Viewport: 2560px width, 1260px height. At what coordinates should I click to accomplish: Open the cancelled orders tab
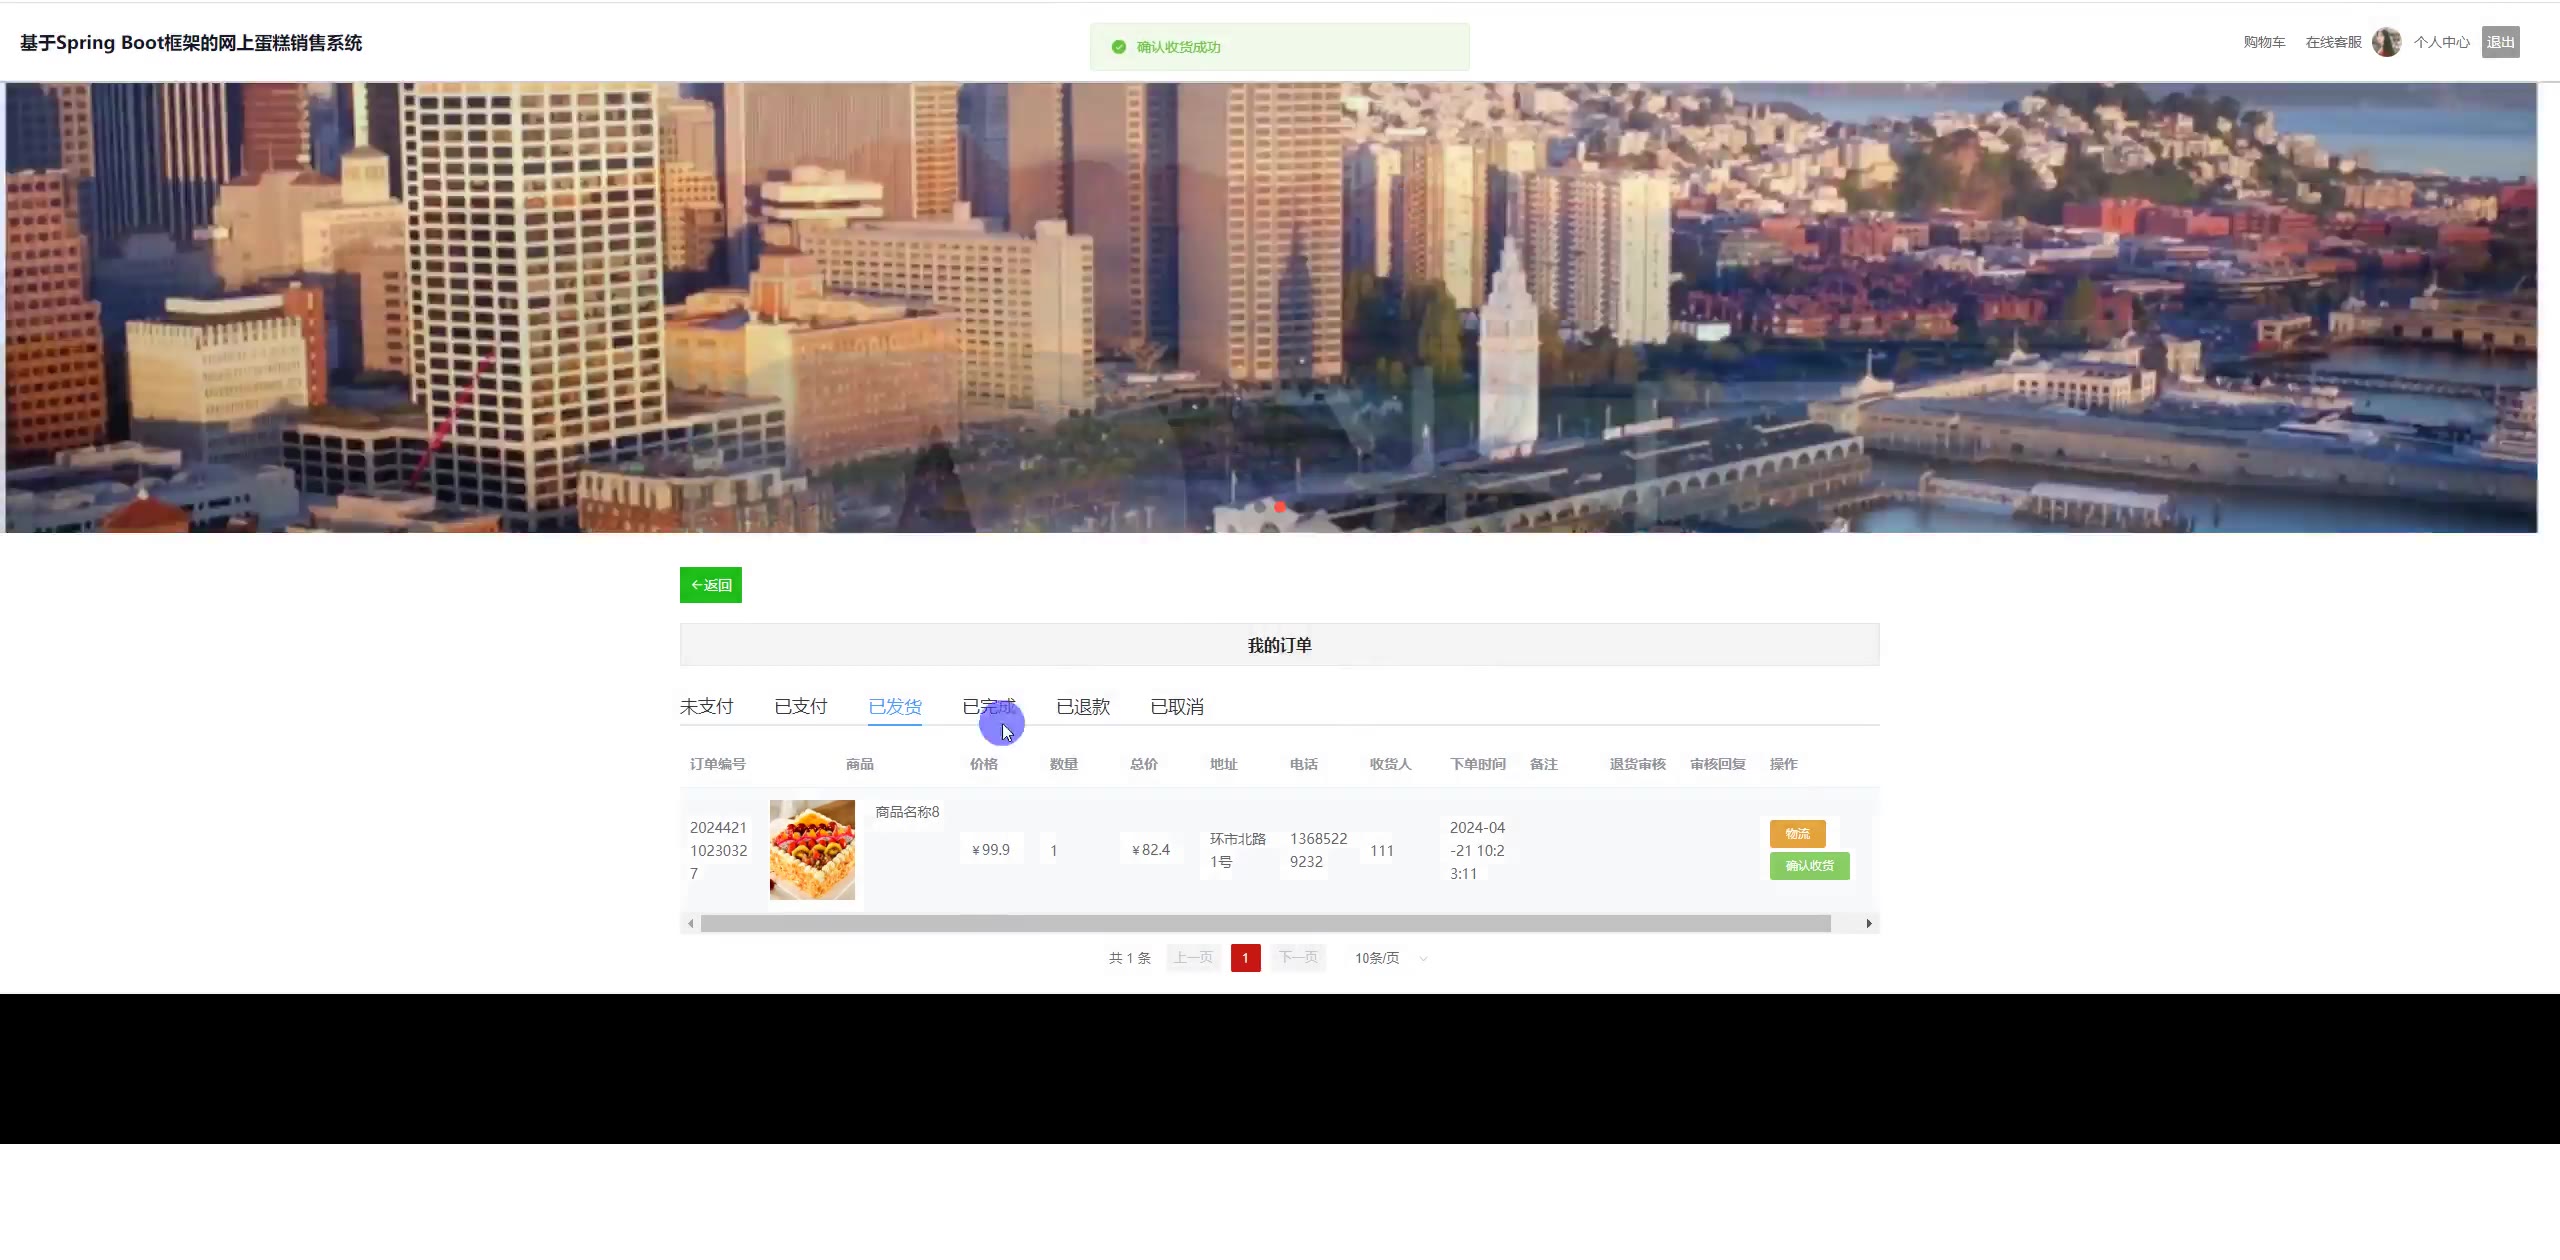pos(1177,707)
